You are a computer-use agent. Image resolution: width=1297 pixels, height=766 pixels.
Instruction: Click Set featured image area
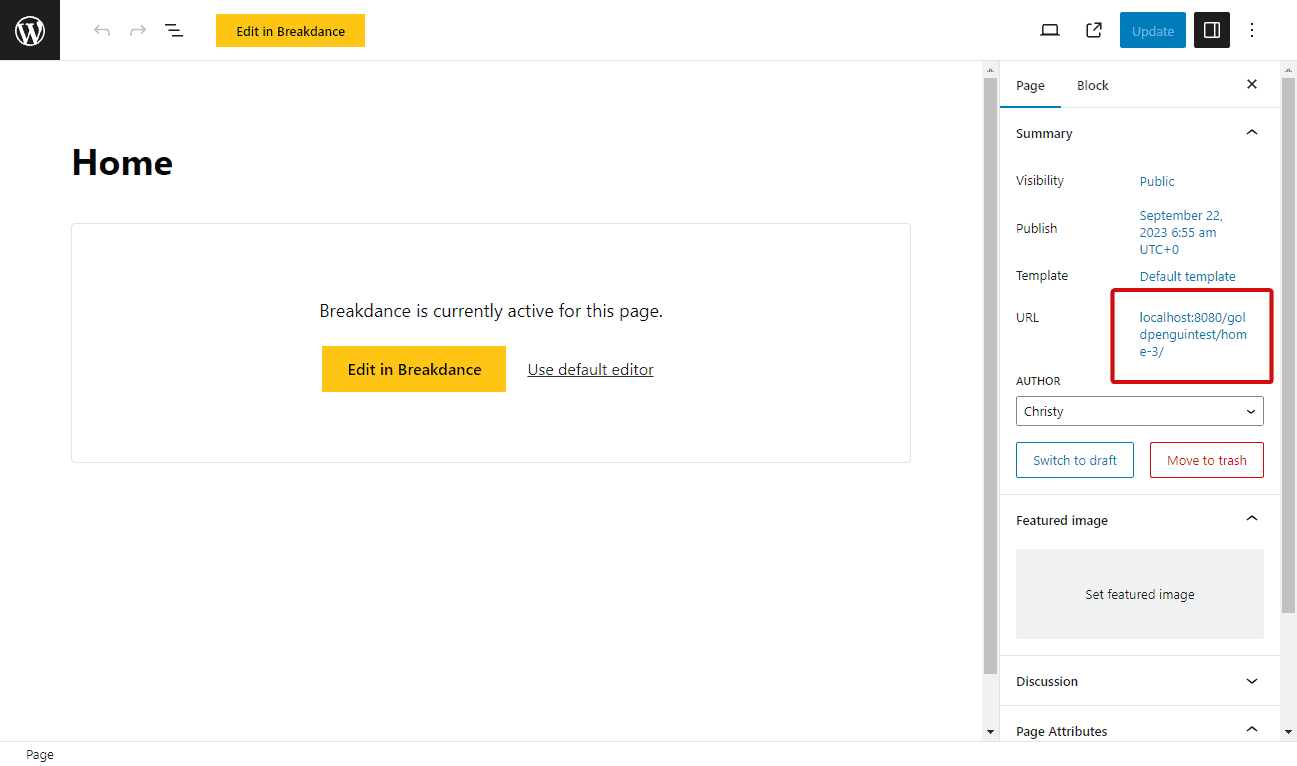coord(1139,594)
